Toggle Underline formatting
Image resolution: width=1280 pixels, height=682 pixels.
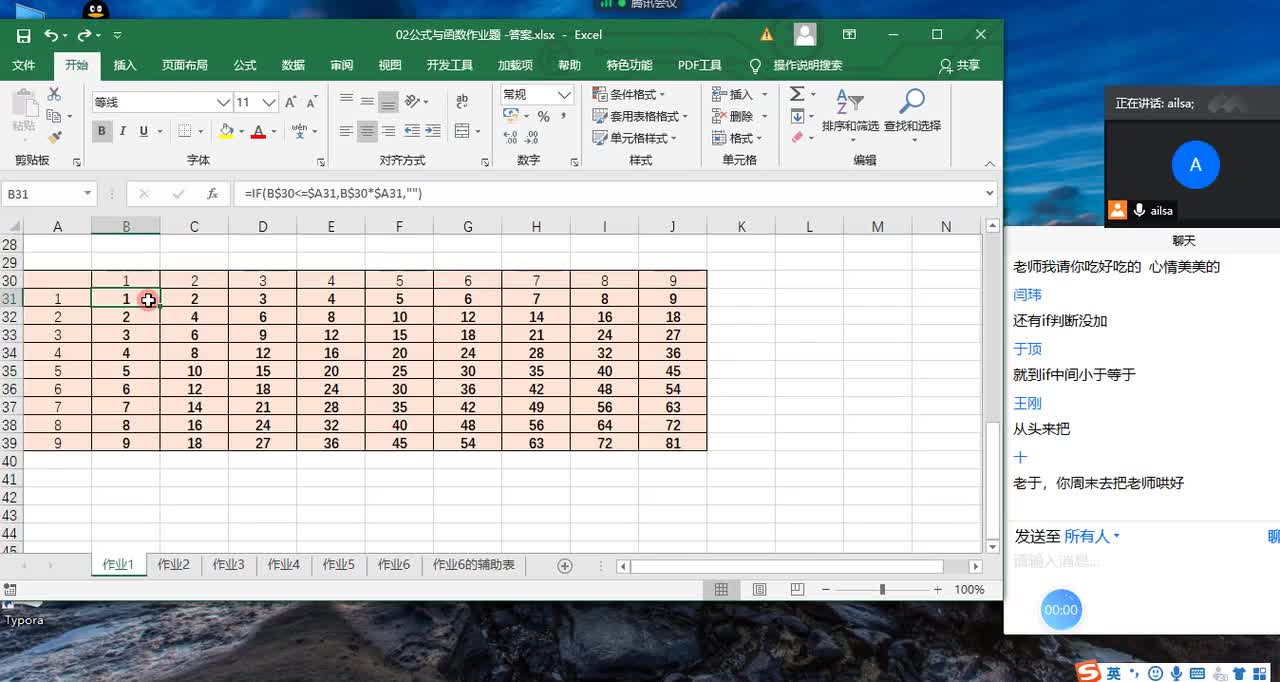(144, 131)
